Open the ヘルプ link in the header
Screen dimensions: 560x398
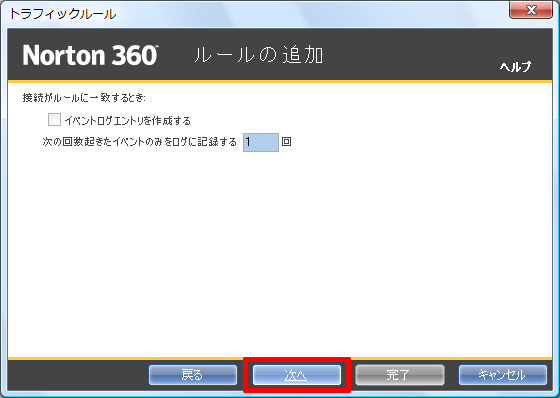click(515, 66)
